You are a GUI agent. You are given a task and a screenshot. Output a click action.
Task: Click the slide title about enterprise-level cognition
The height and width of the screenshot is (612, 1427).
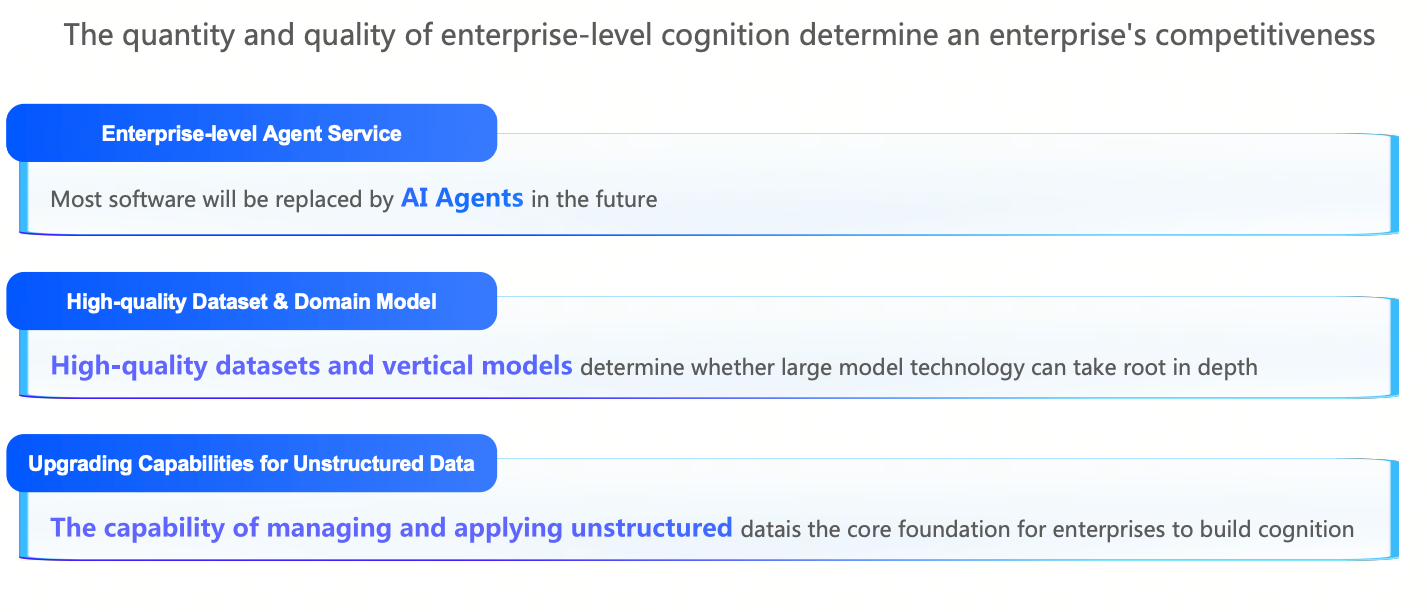pos(719,35)
